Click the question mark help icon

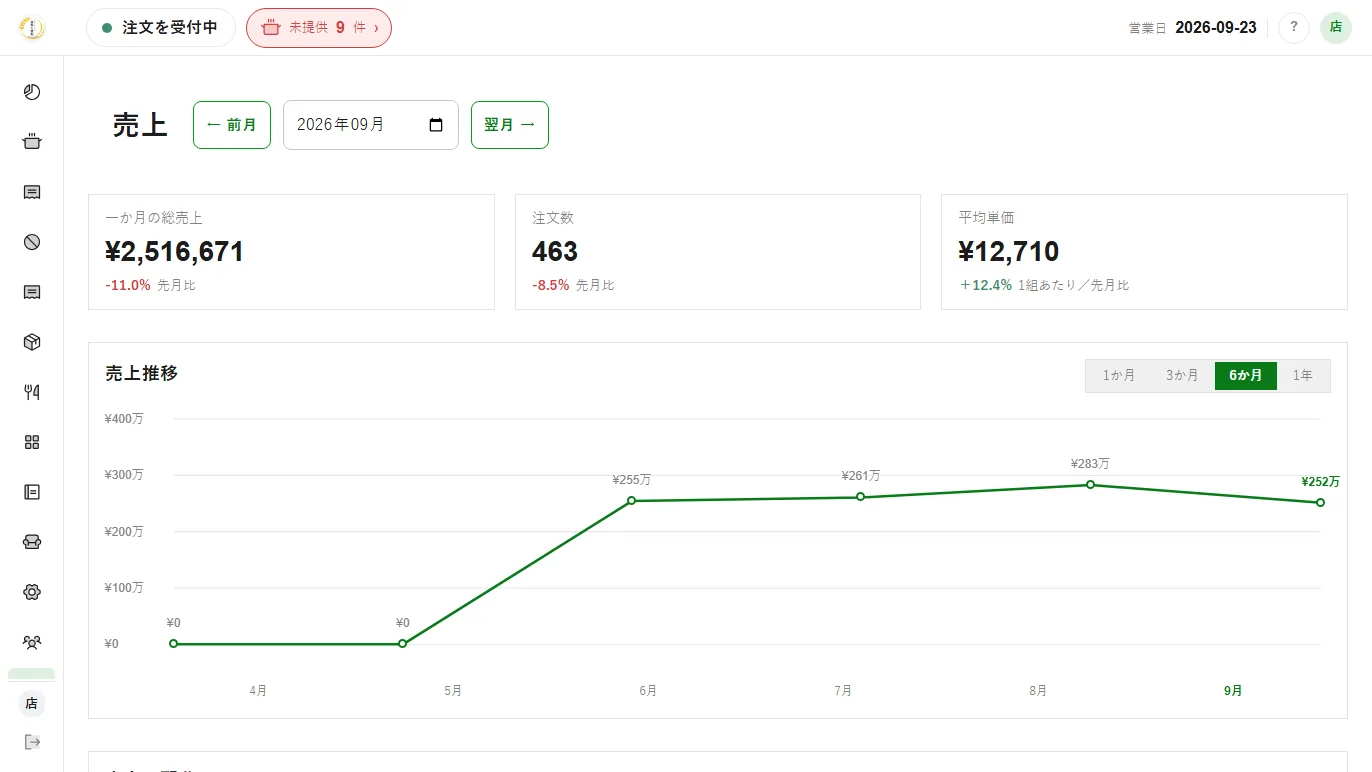click(x=1294, y=28)
